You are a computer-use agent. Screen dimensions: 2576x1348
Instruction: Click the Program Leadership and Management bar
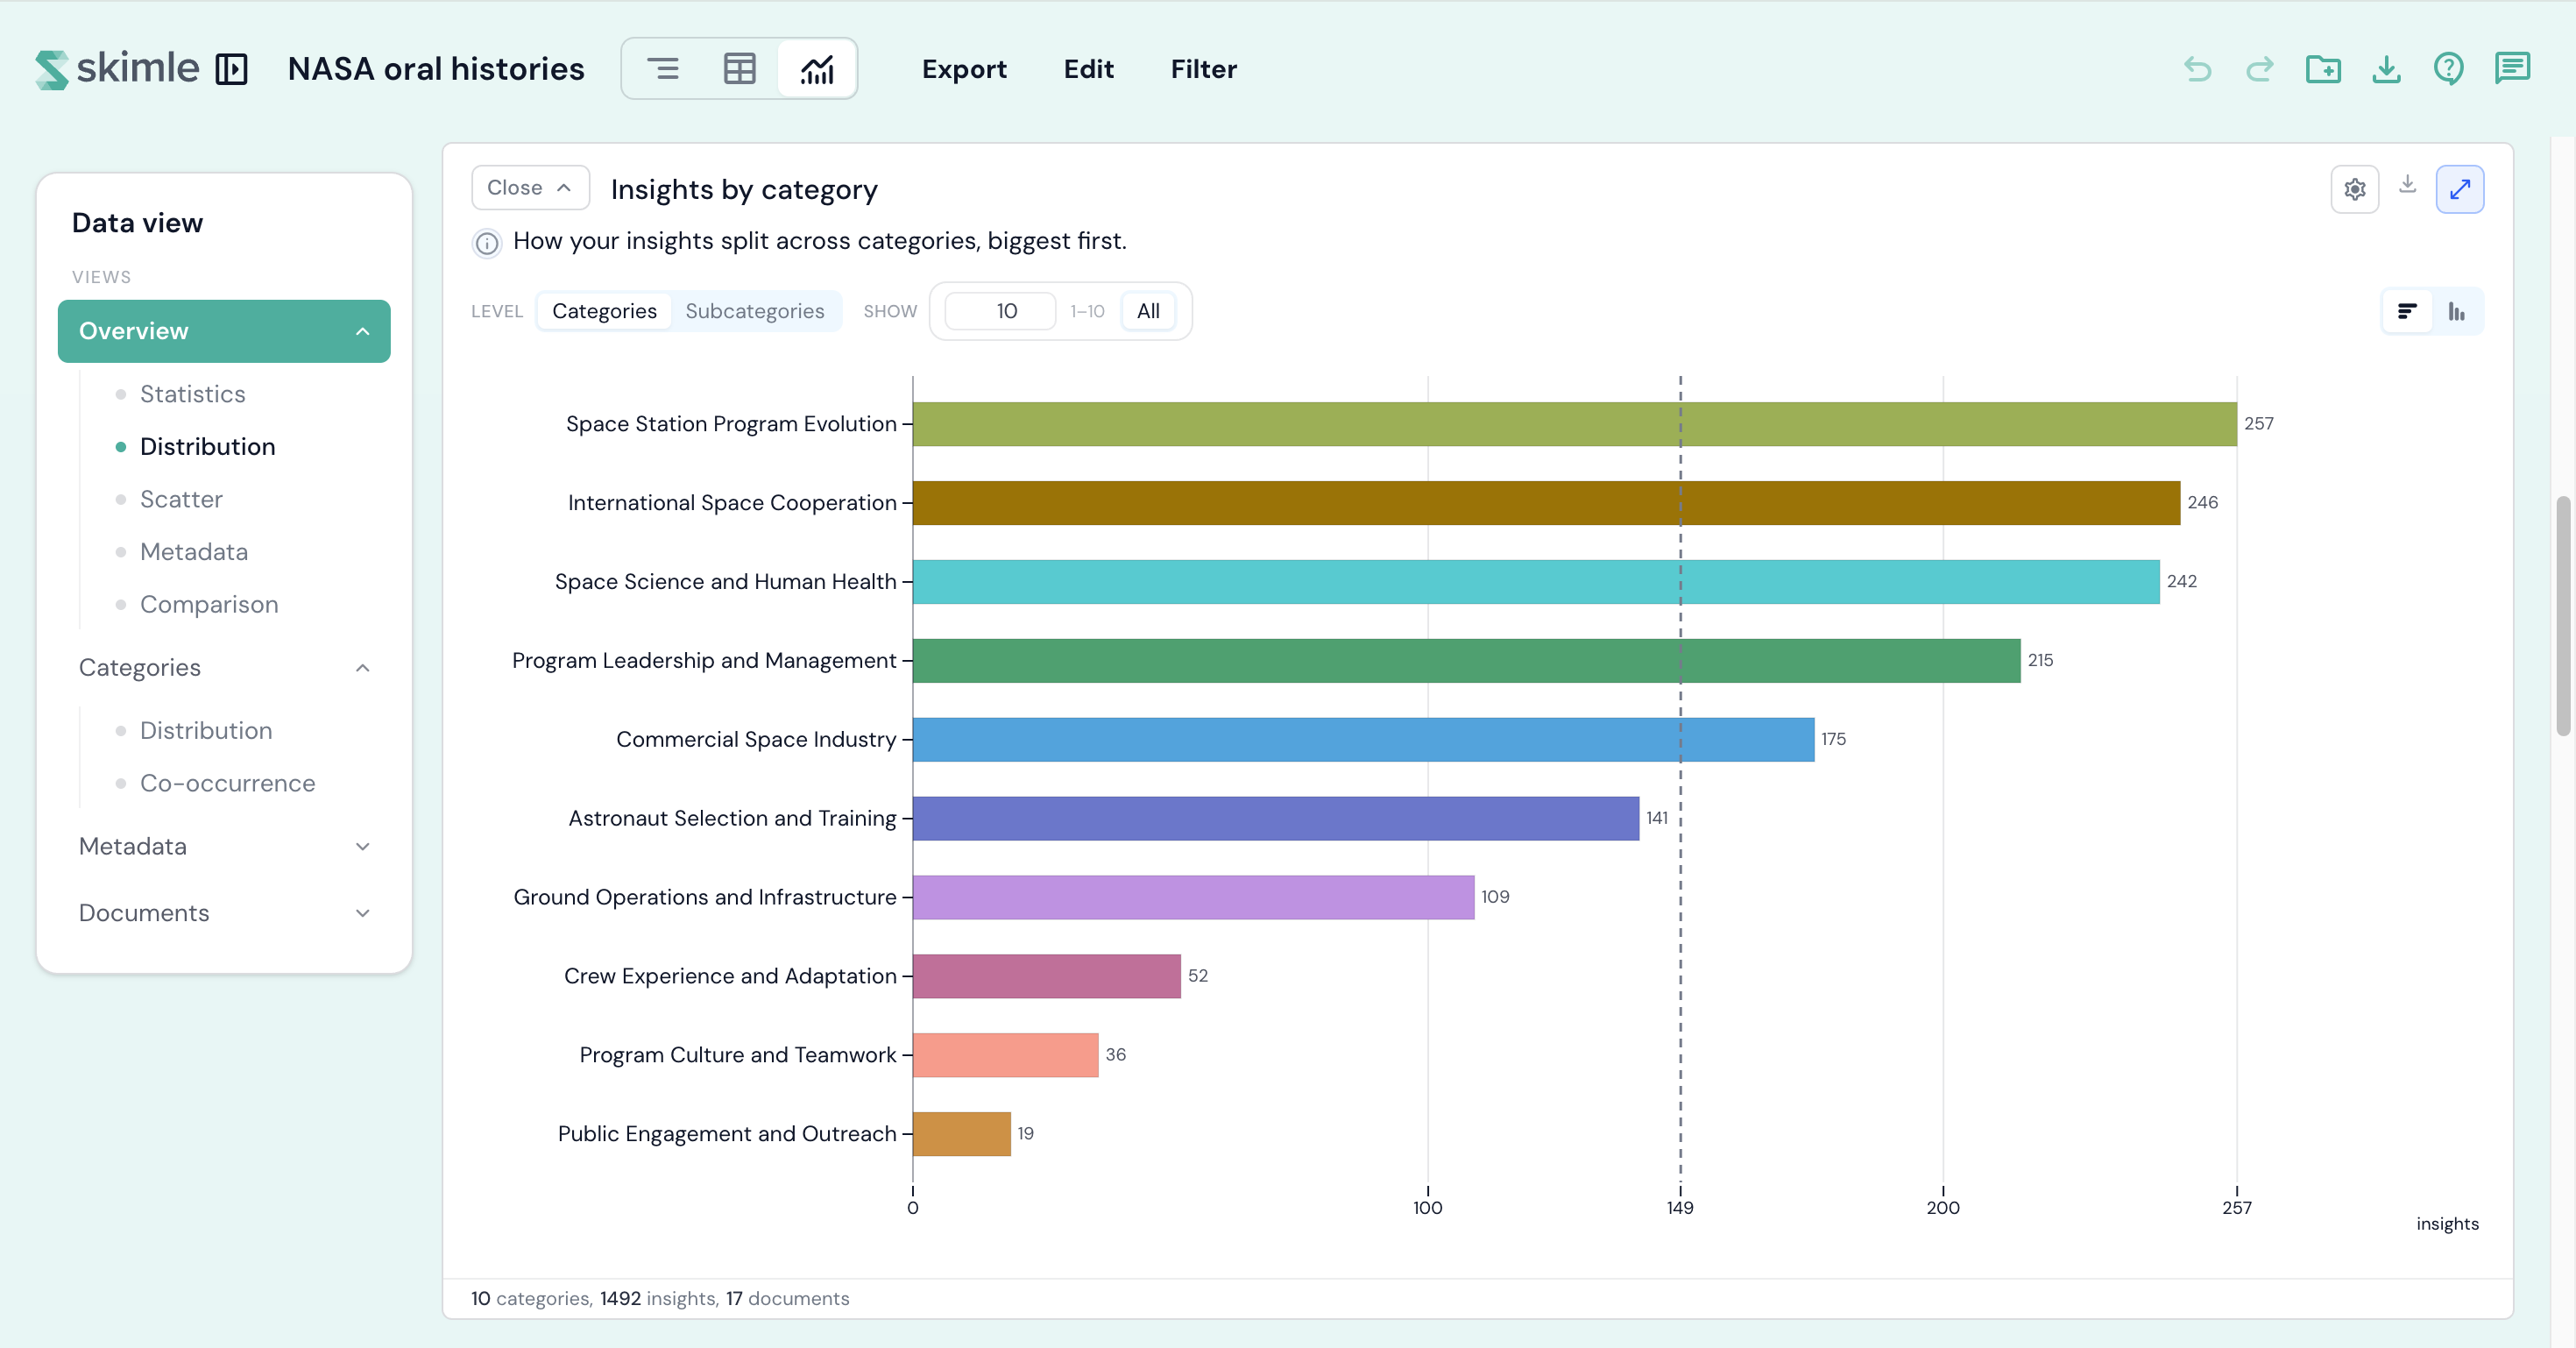tap(1466, 661)
